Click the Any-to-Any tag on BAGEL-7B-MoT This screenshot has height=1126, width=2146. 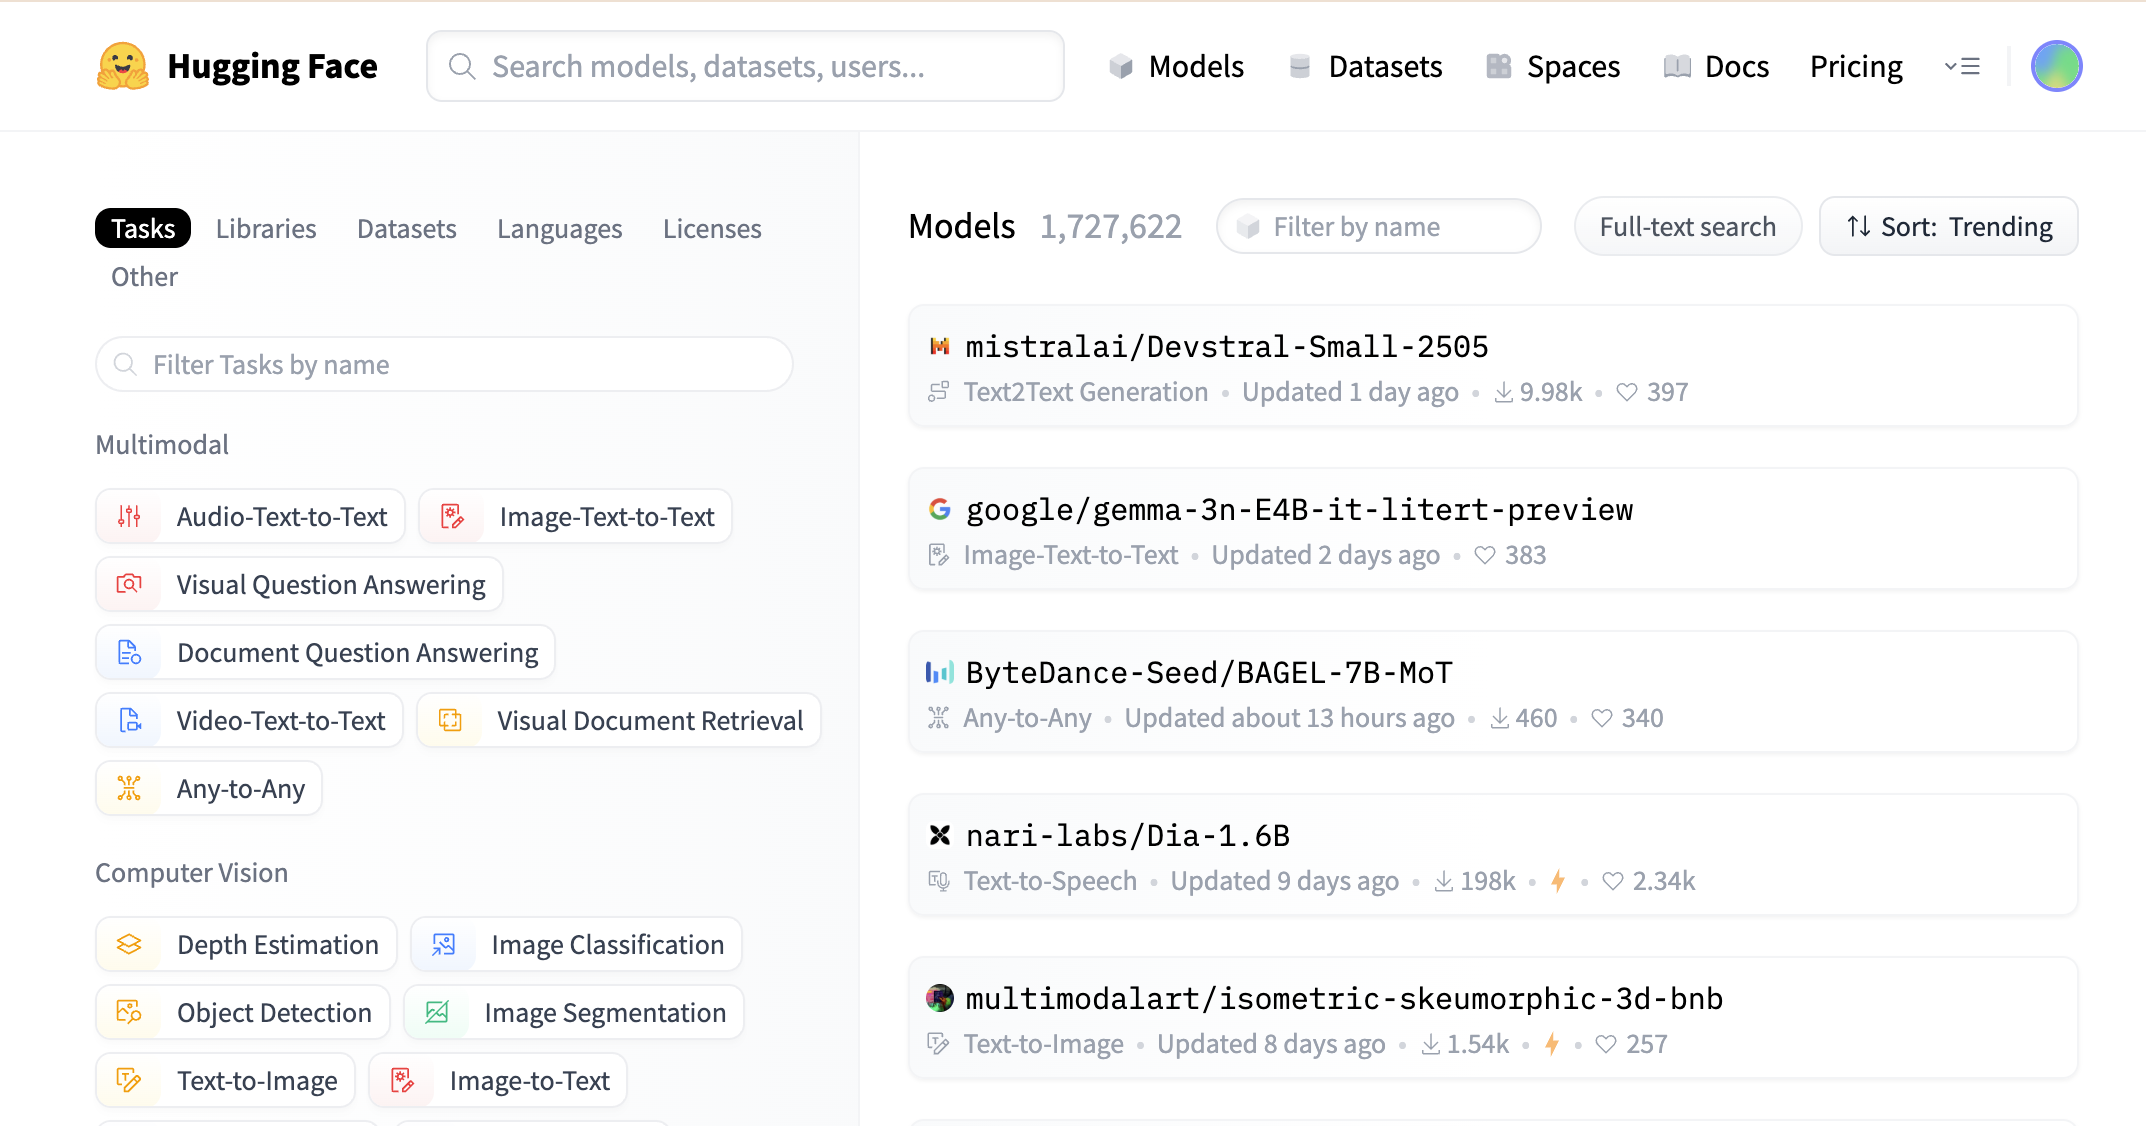tap(1027, 718)
